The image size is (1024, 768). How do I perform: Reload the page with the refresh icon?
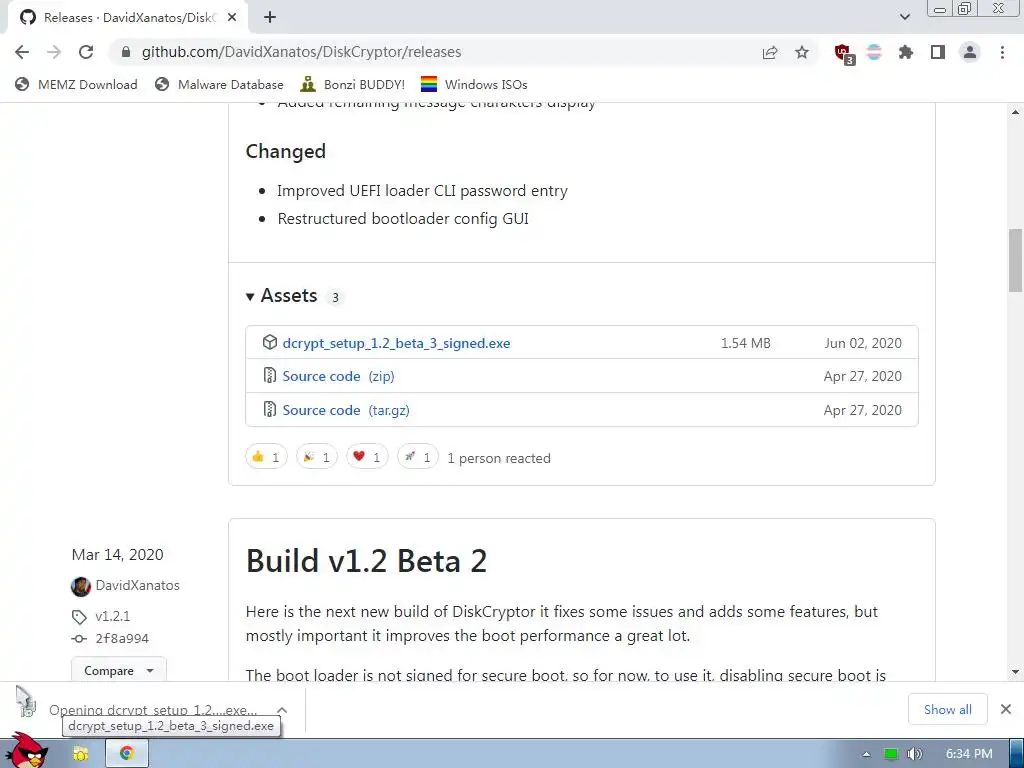point(86,53)
